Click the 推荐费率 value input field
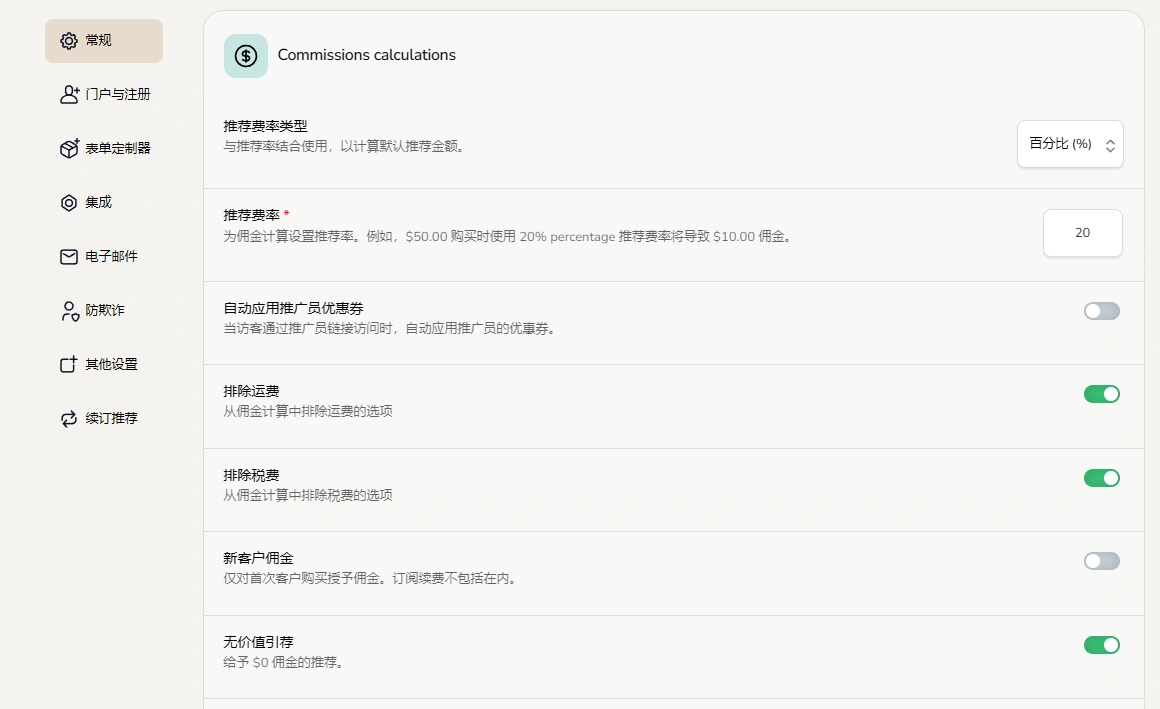 click(x=1082, y=232)
